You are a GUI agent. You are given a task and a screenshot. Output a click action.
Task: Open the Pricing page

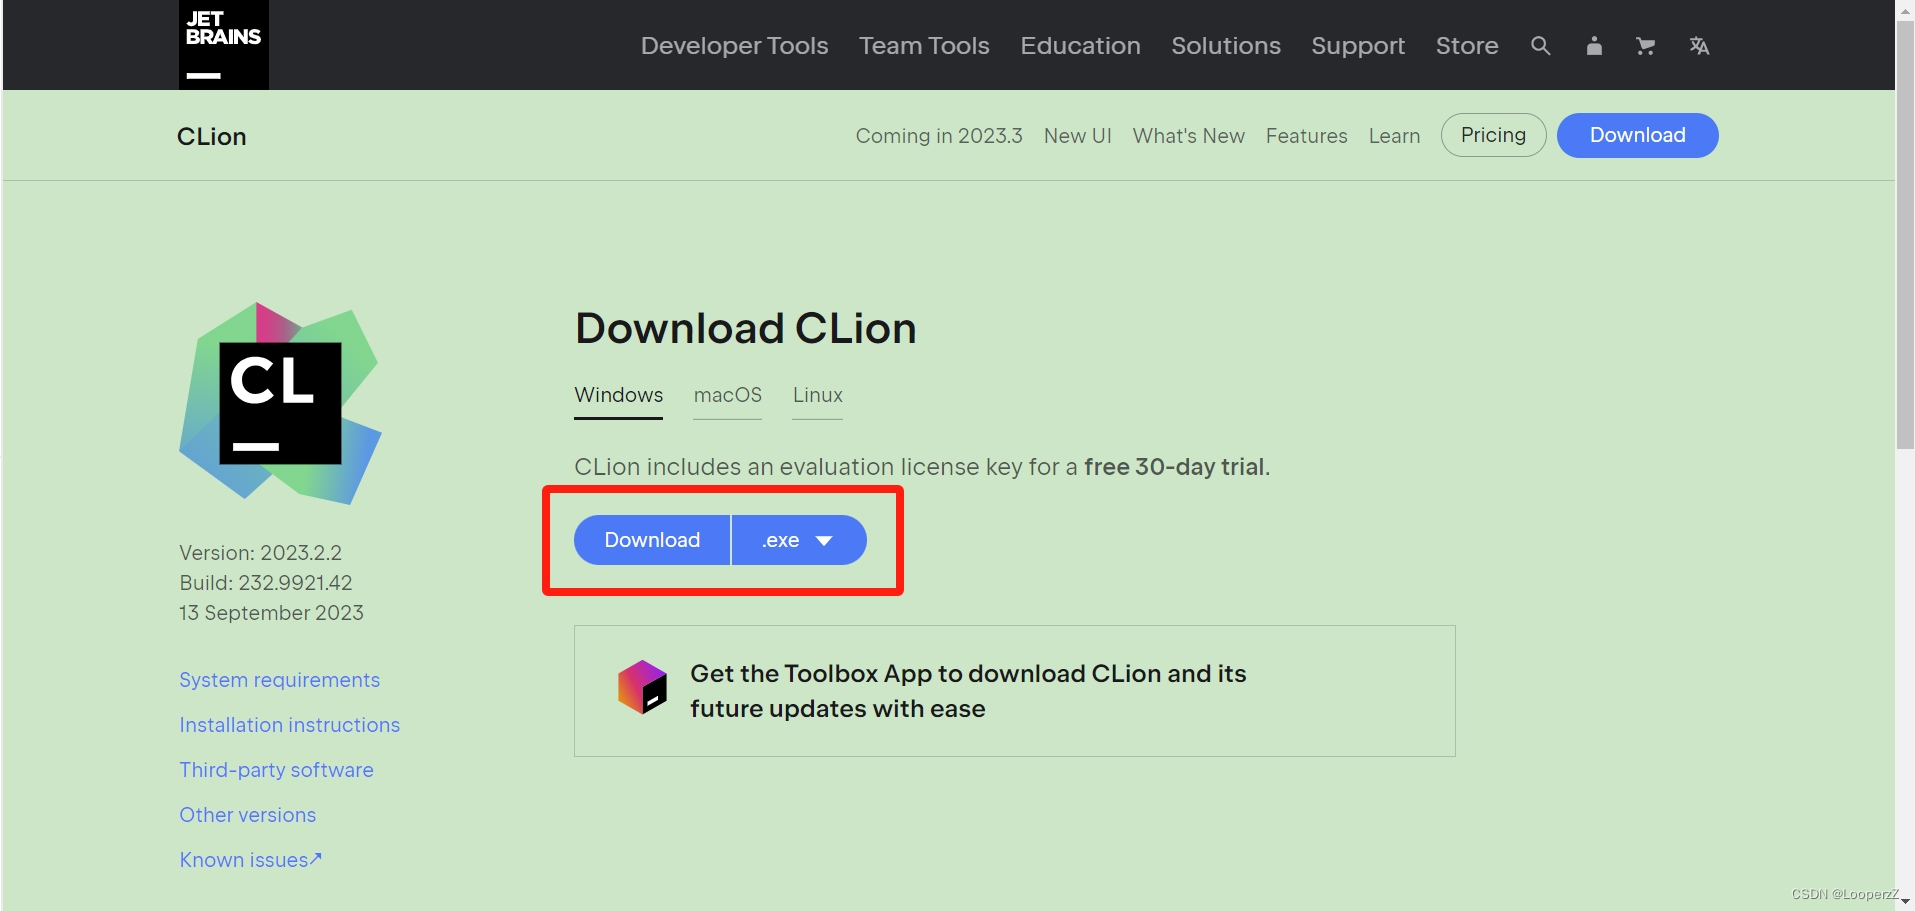click(1493, 135)
